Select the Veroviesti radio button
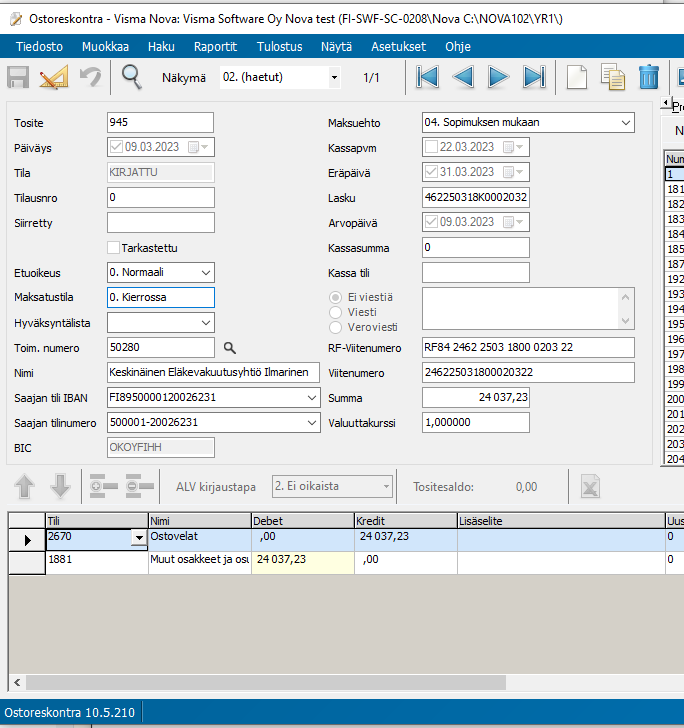Viewport: 684px width, 728px height. coord(335,327)
